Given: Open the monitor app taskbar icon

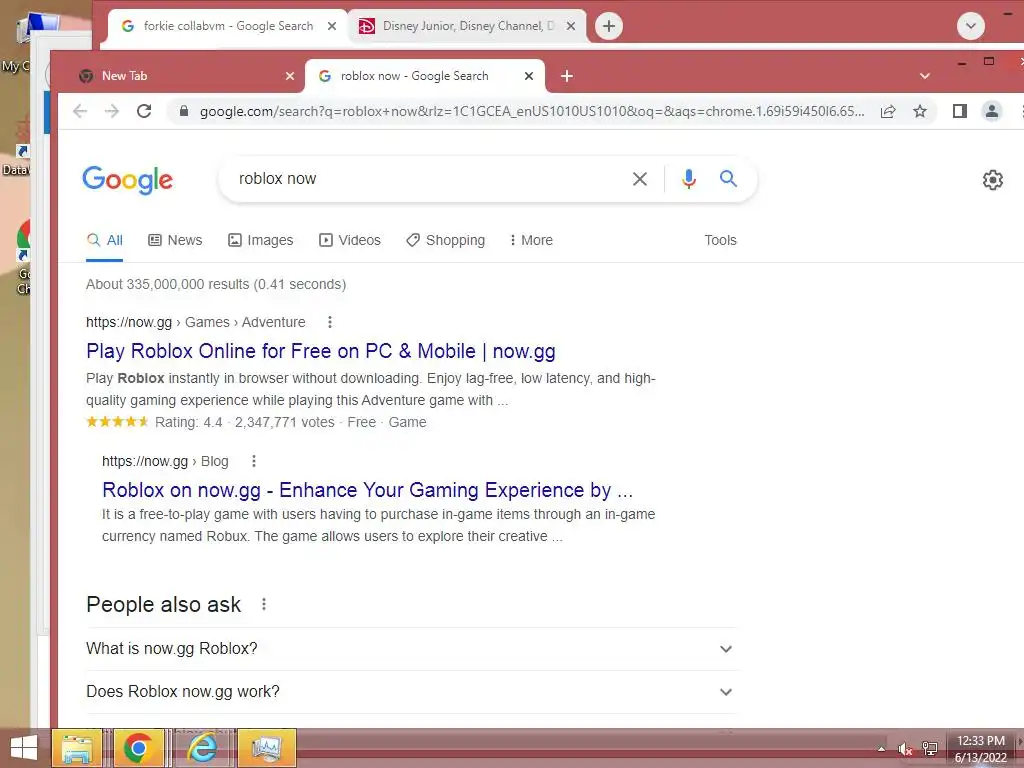Looking at the screenshot, I should 267,748.
